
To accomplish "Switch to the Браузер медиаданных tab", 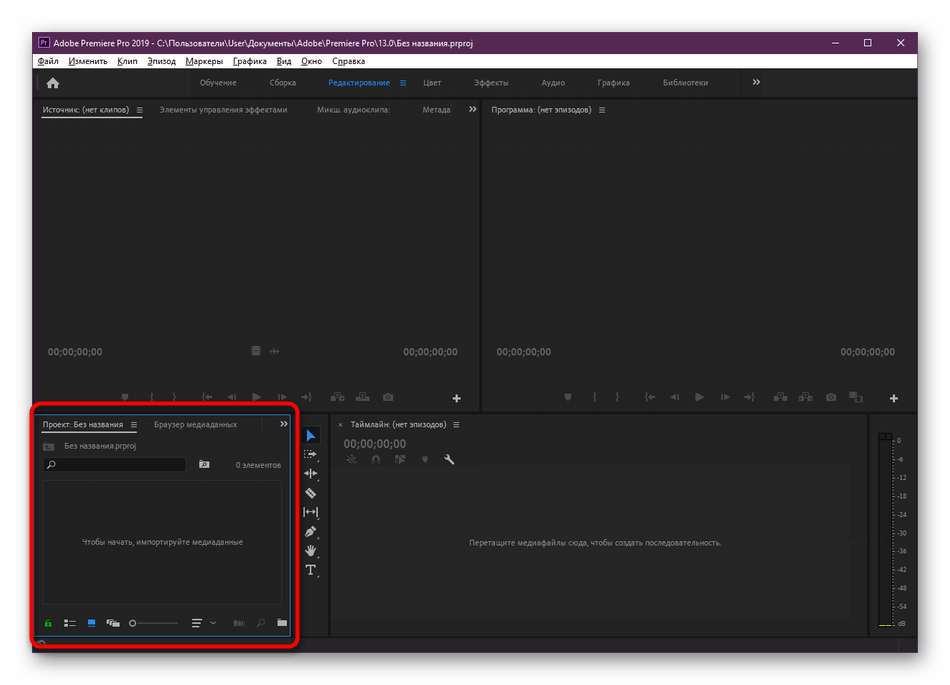I will (x=195, y=424).
